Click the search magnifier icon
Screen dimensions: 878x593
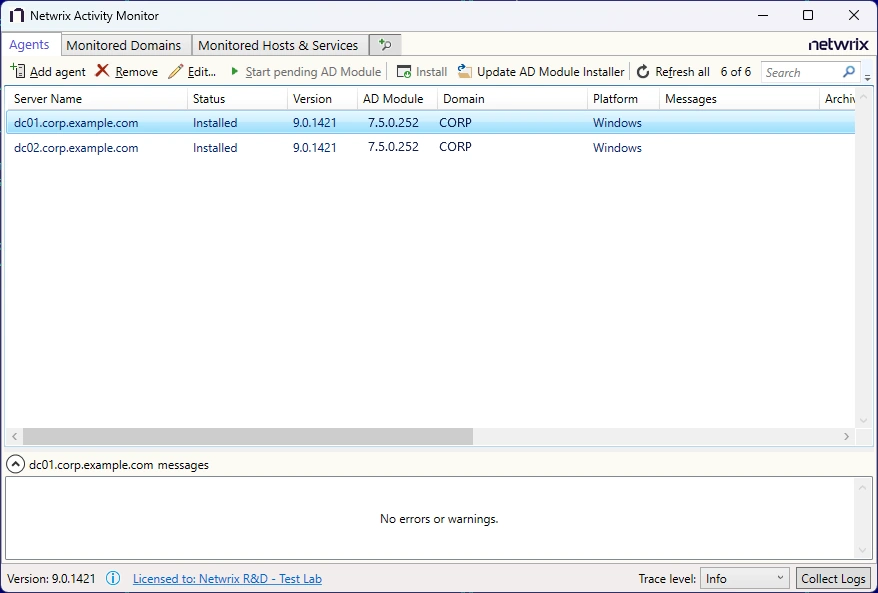tap(849, 72)
